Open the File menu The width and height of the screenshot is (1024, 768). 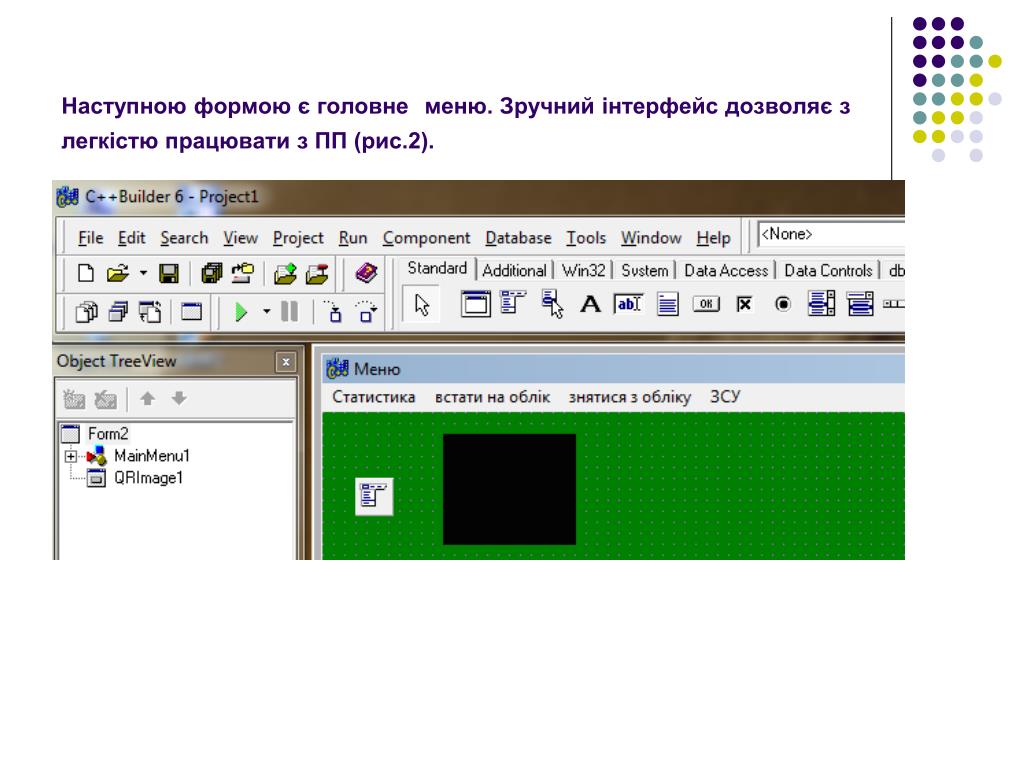coord(91,238)
